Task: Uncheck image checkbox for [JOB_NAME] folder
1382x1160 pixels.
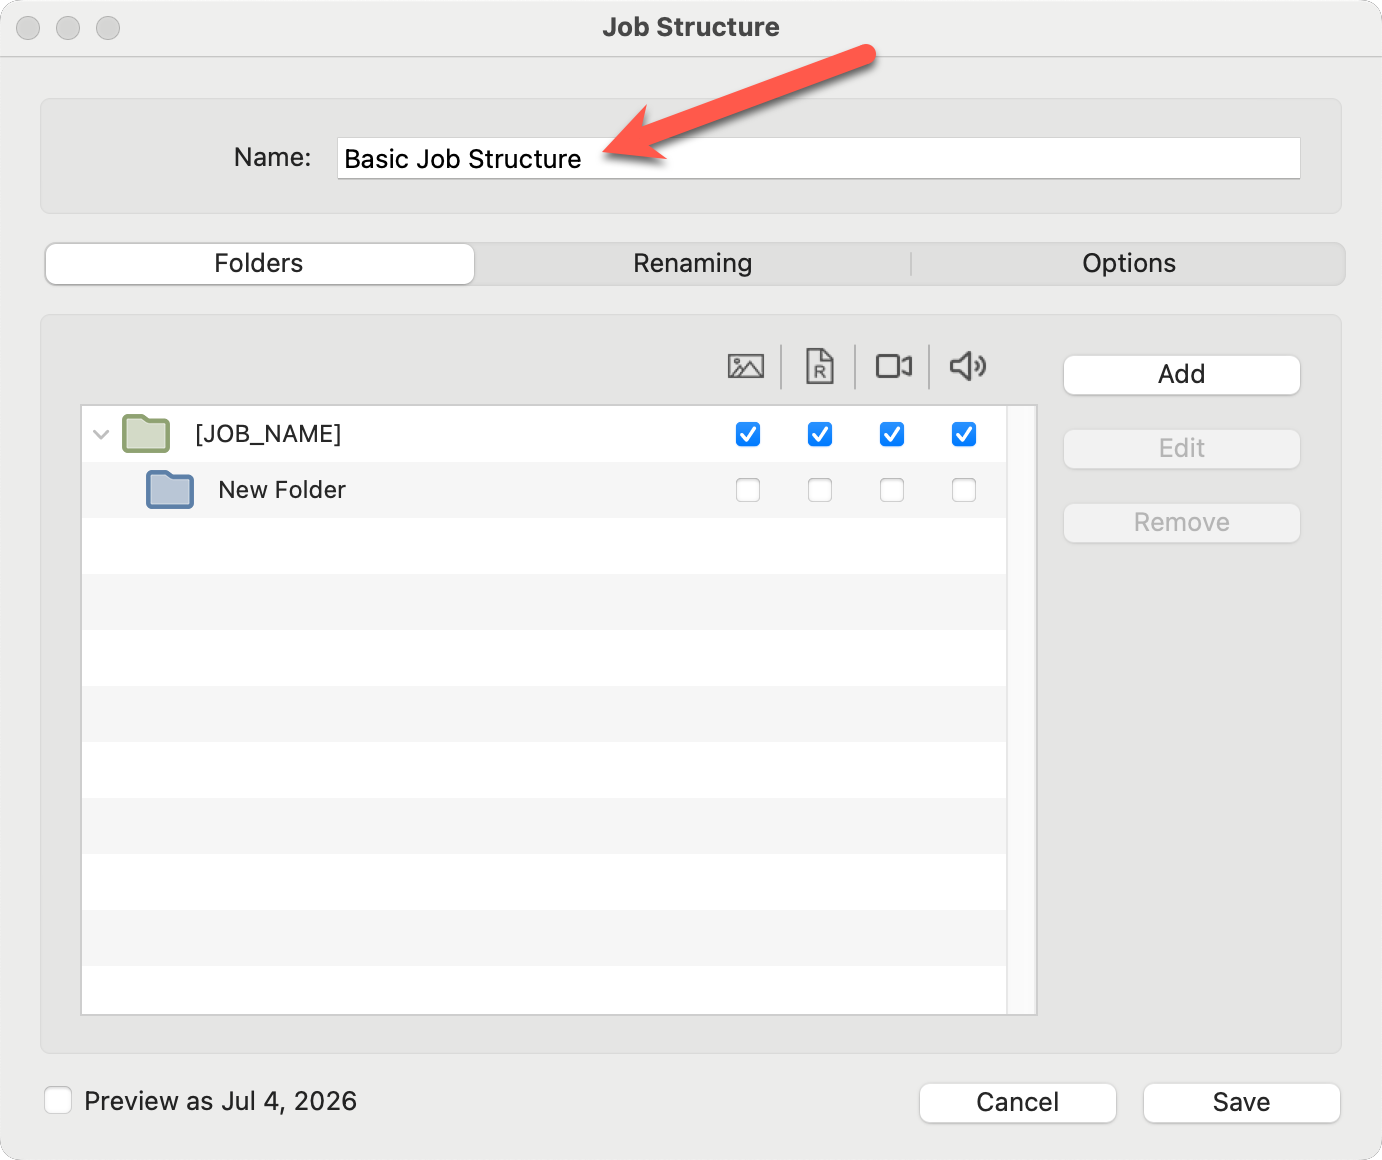Action: pos(748,434)
